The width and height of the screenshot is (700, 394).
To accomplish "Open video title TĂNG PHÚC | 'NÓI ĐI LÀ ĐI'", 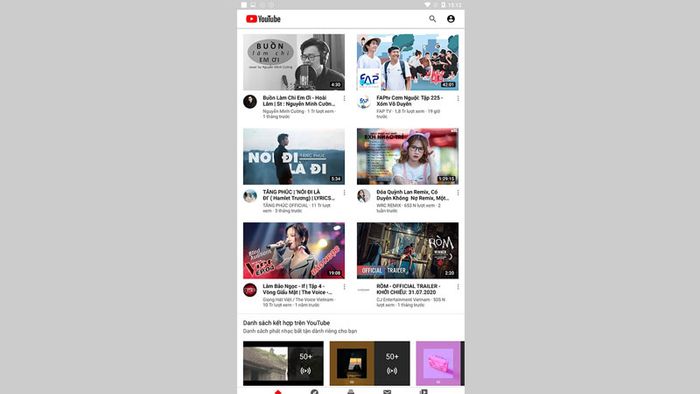I will click(299, 195).
